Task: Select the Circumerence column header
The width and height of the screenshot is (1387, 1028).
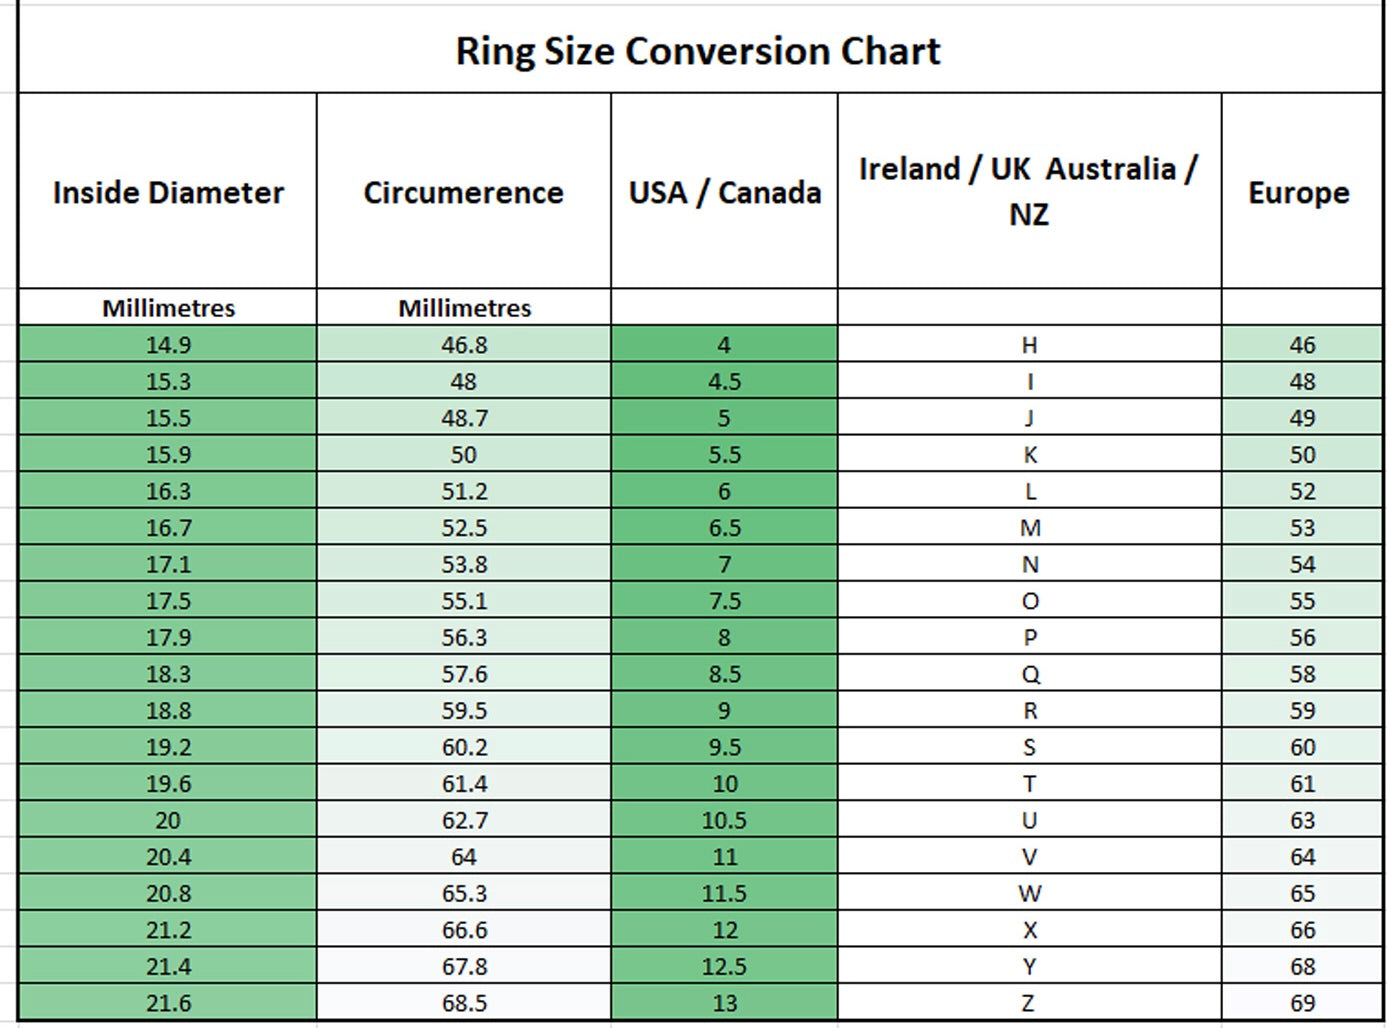Action: pyautogui.click(x=463, y=192)
